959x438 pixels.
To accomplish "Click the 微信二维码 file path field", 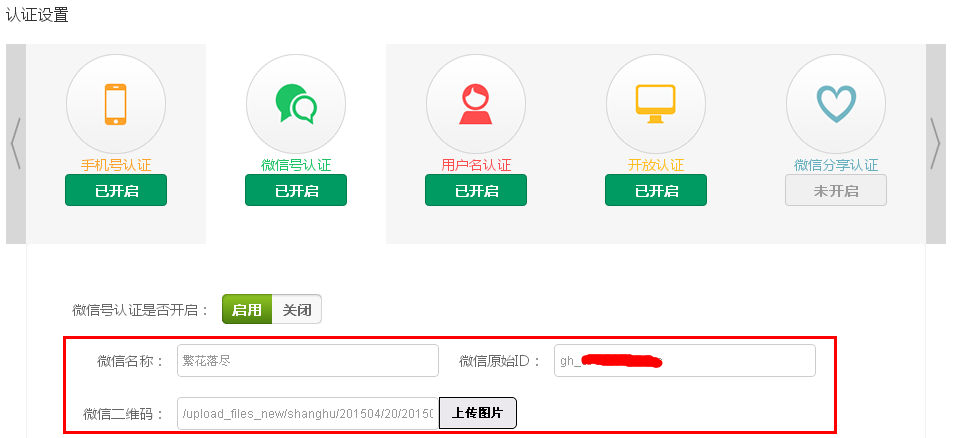I will (308, 413).
